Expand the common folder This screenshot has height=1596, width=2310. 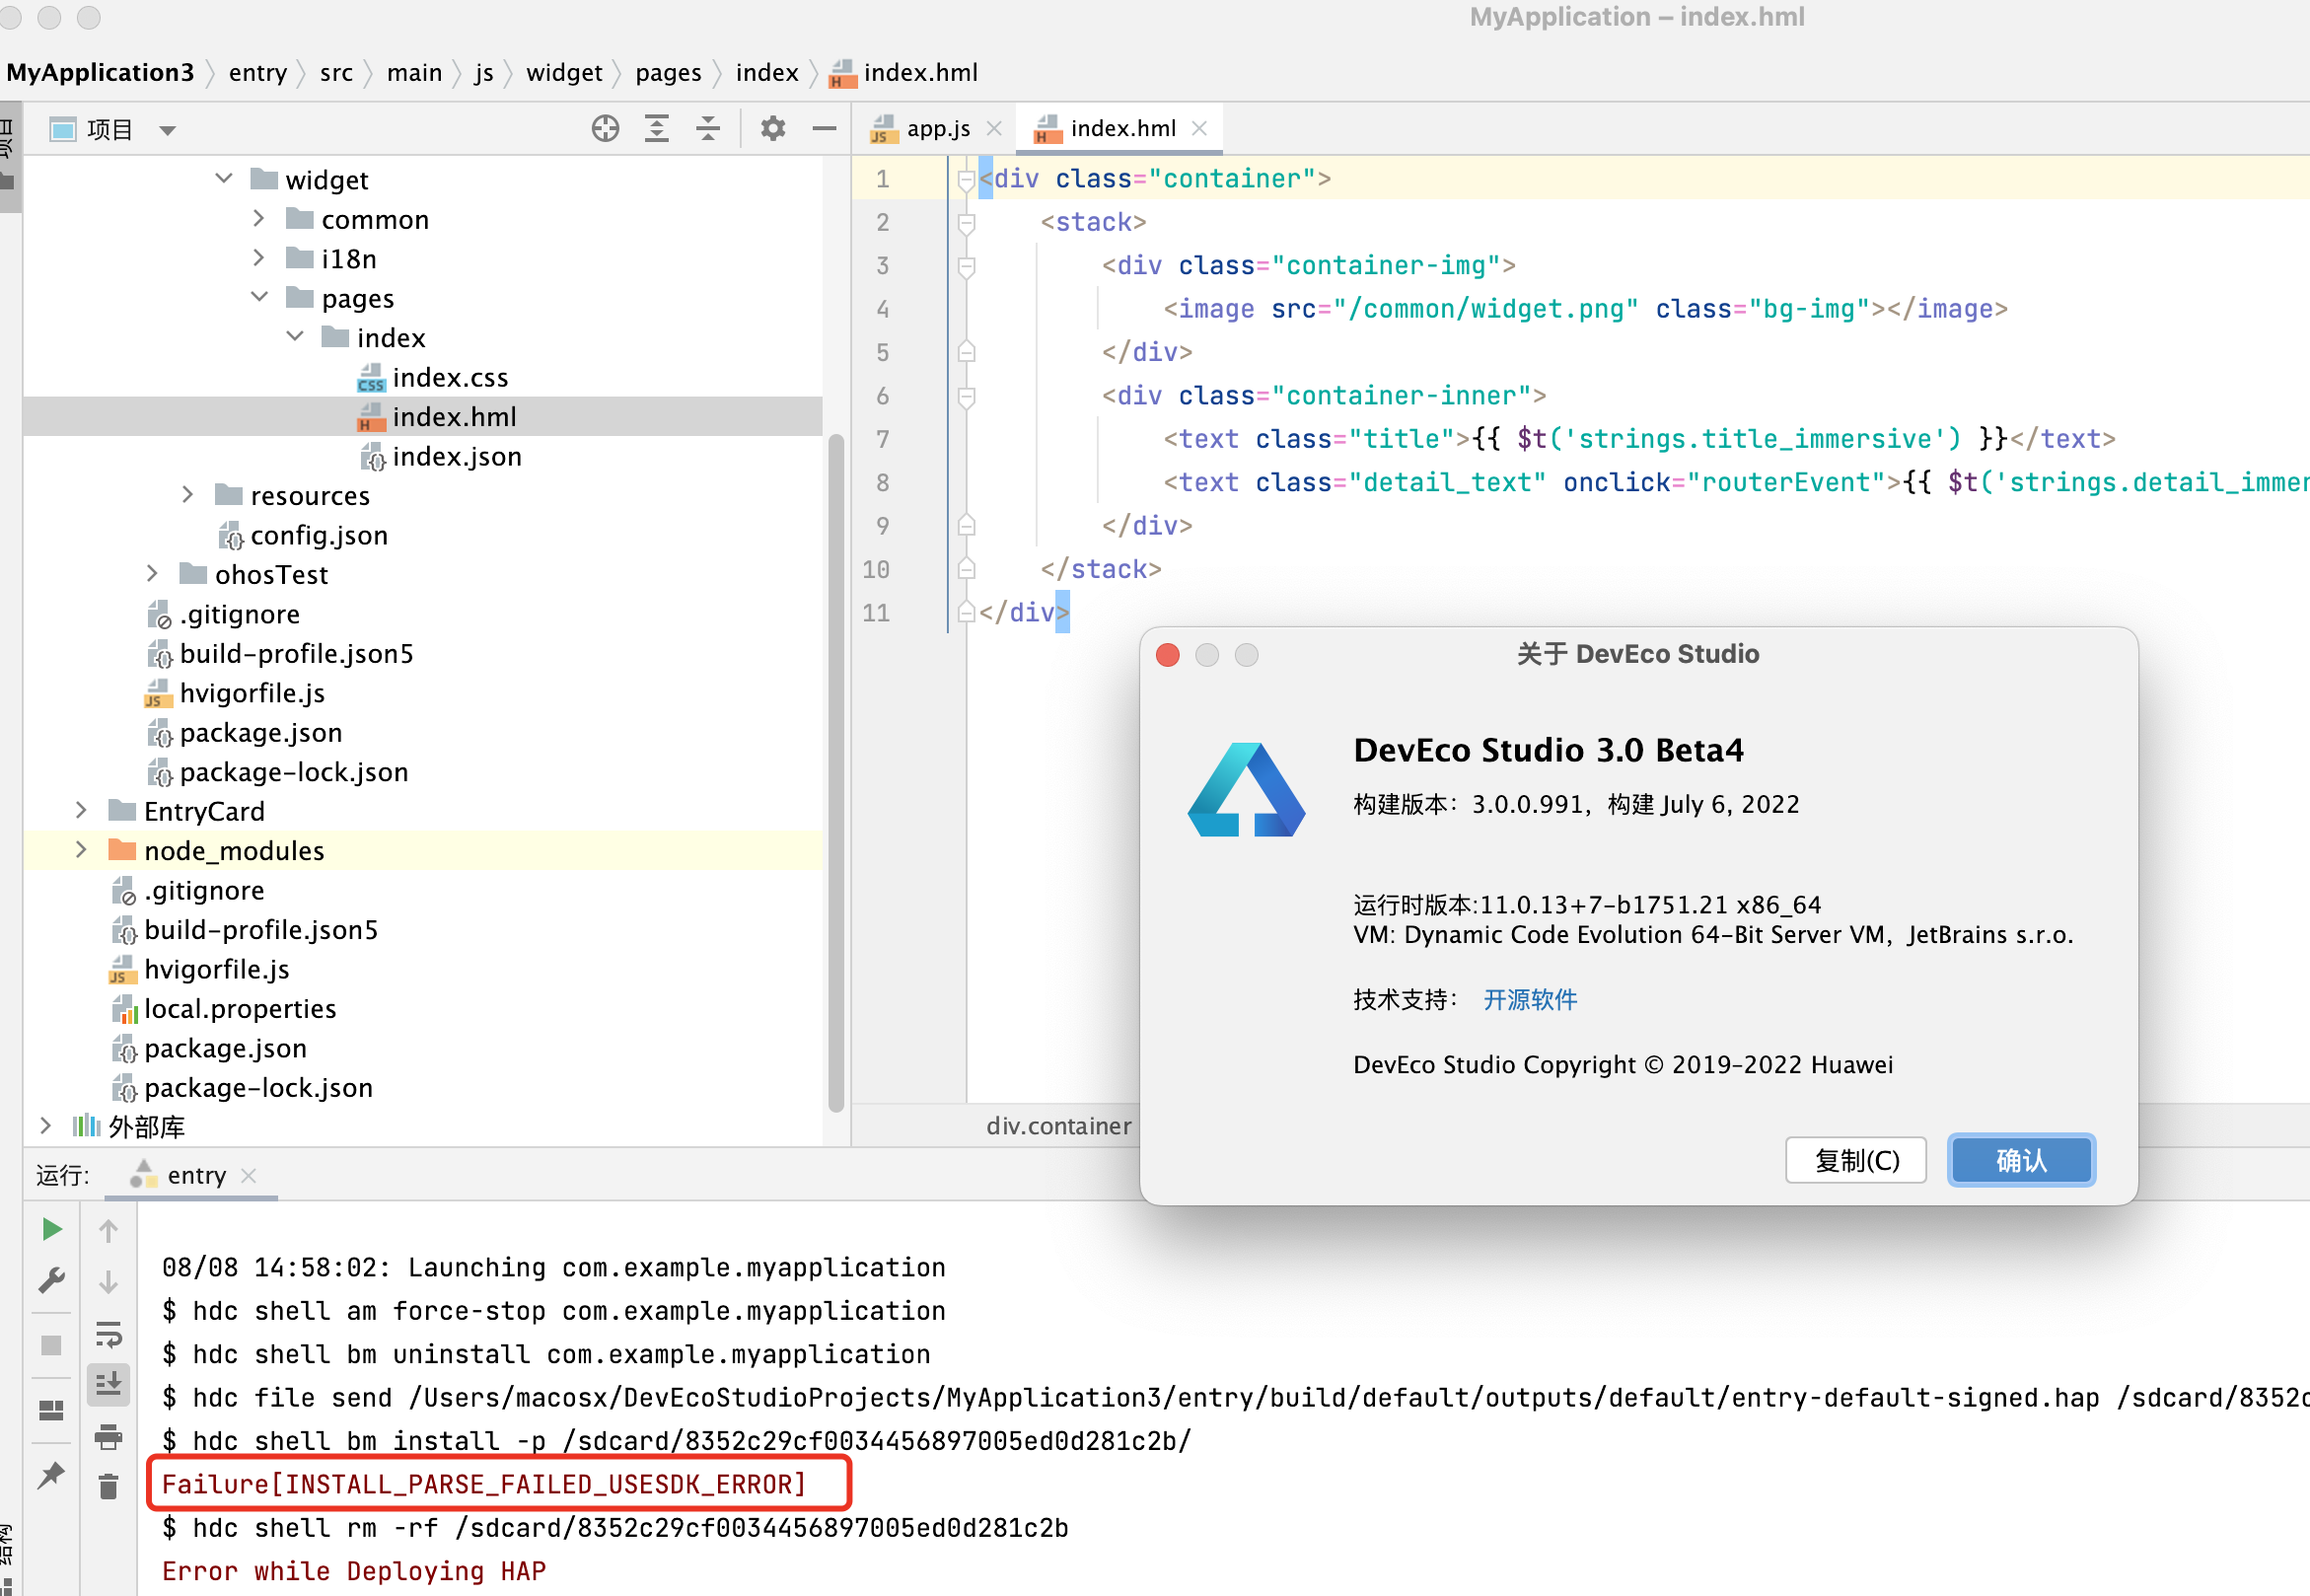(x=259, y=218)
